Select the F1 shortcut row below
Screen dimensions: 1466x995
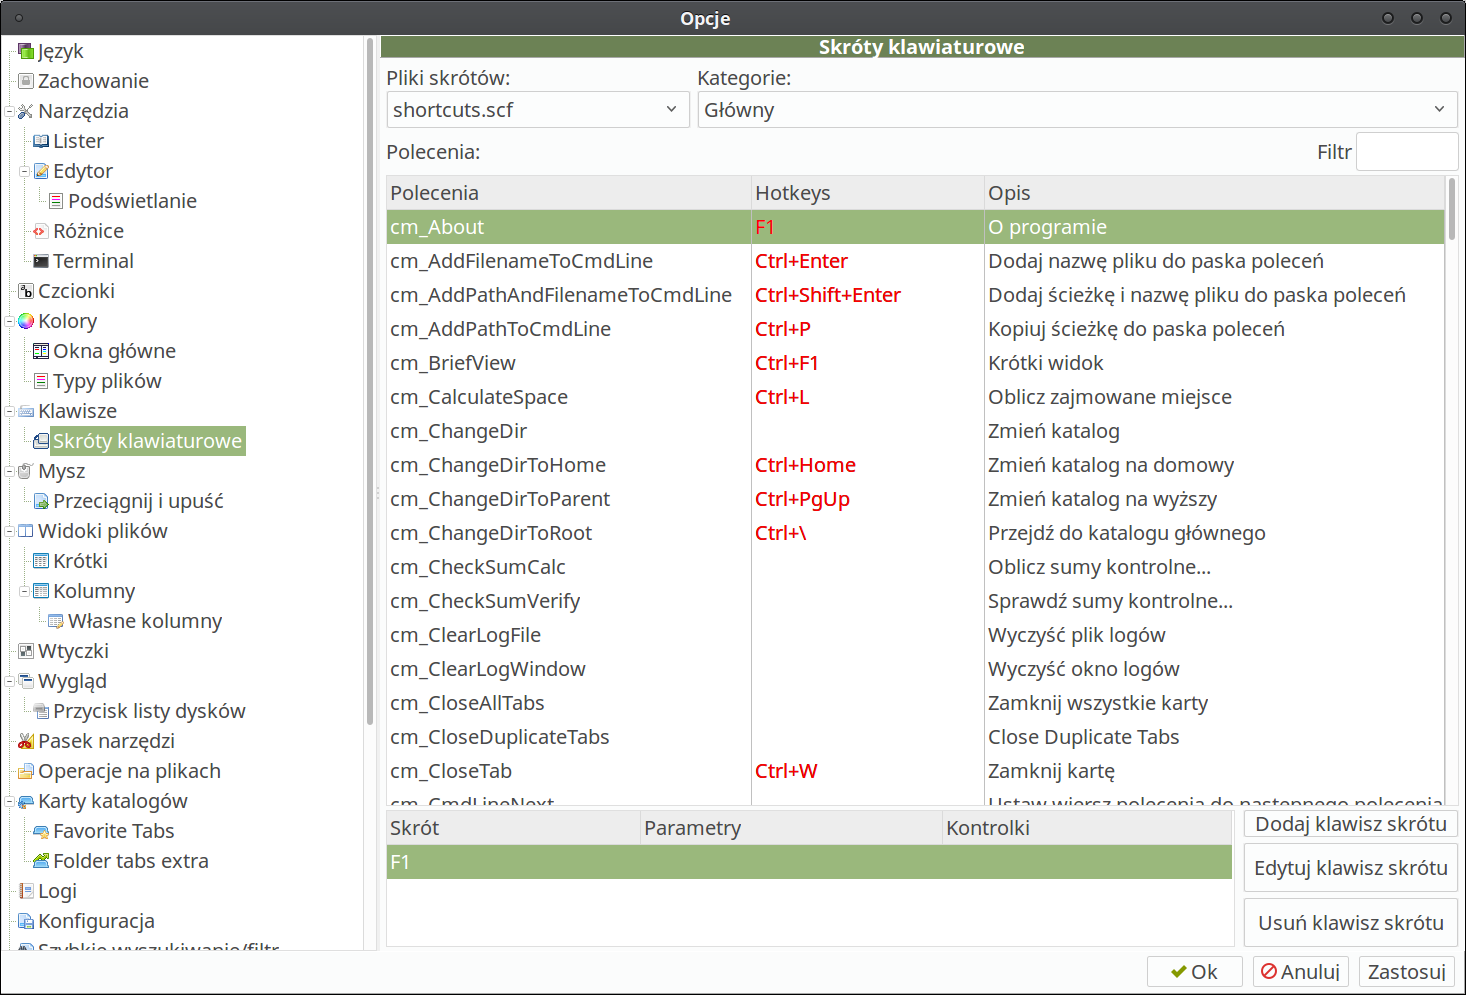coord(809,862)
